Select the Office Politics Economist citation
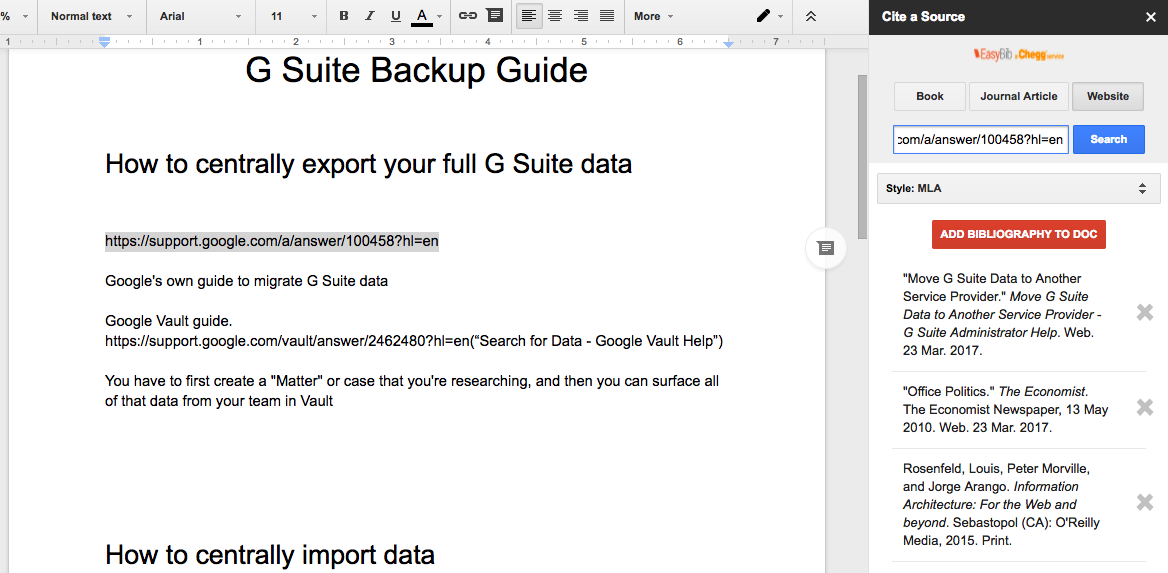The height and width of the screenshot is (573, 1168). point(1006,410)
